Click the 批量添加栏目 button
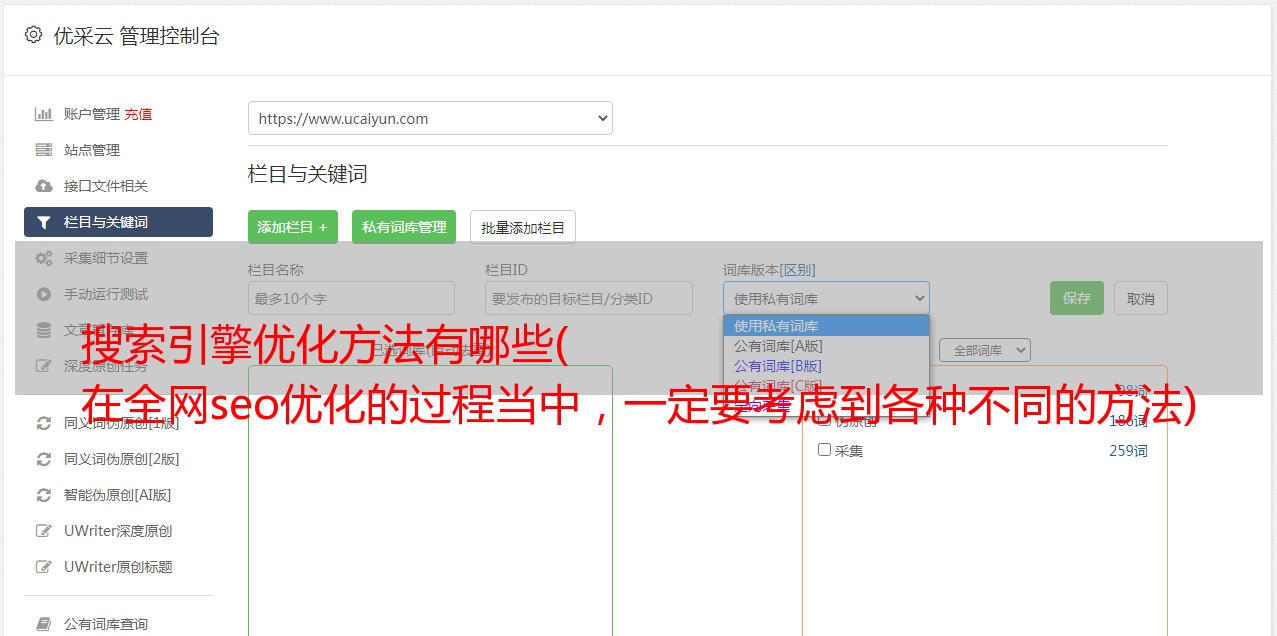This screenshot has width=1277, height=636. click(523, 227)
